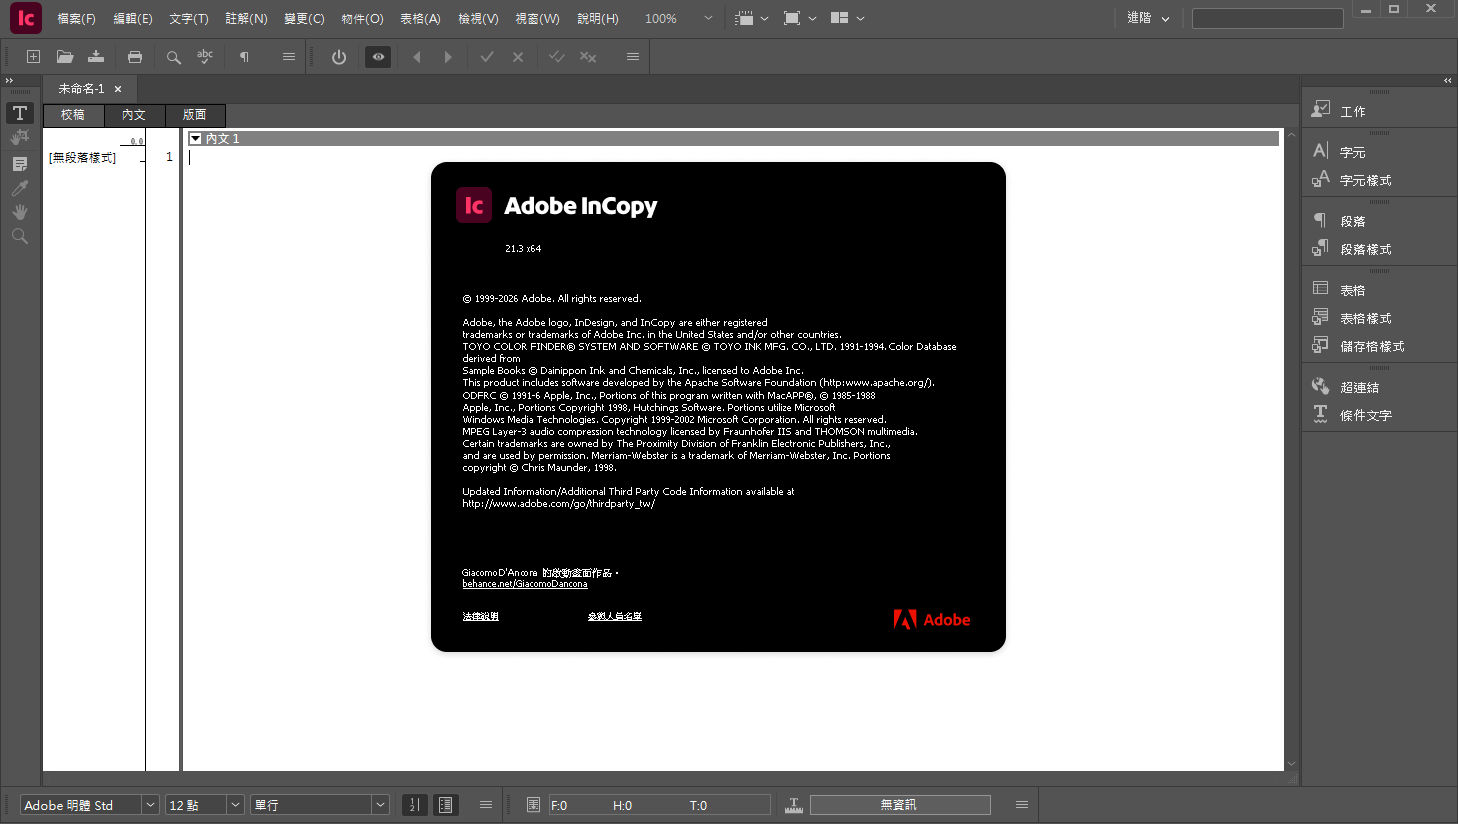Switch to the 校稿 view tab
The width and height of the screenshot is (1458, 824).
[x=73, y=115]
